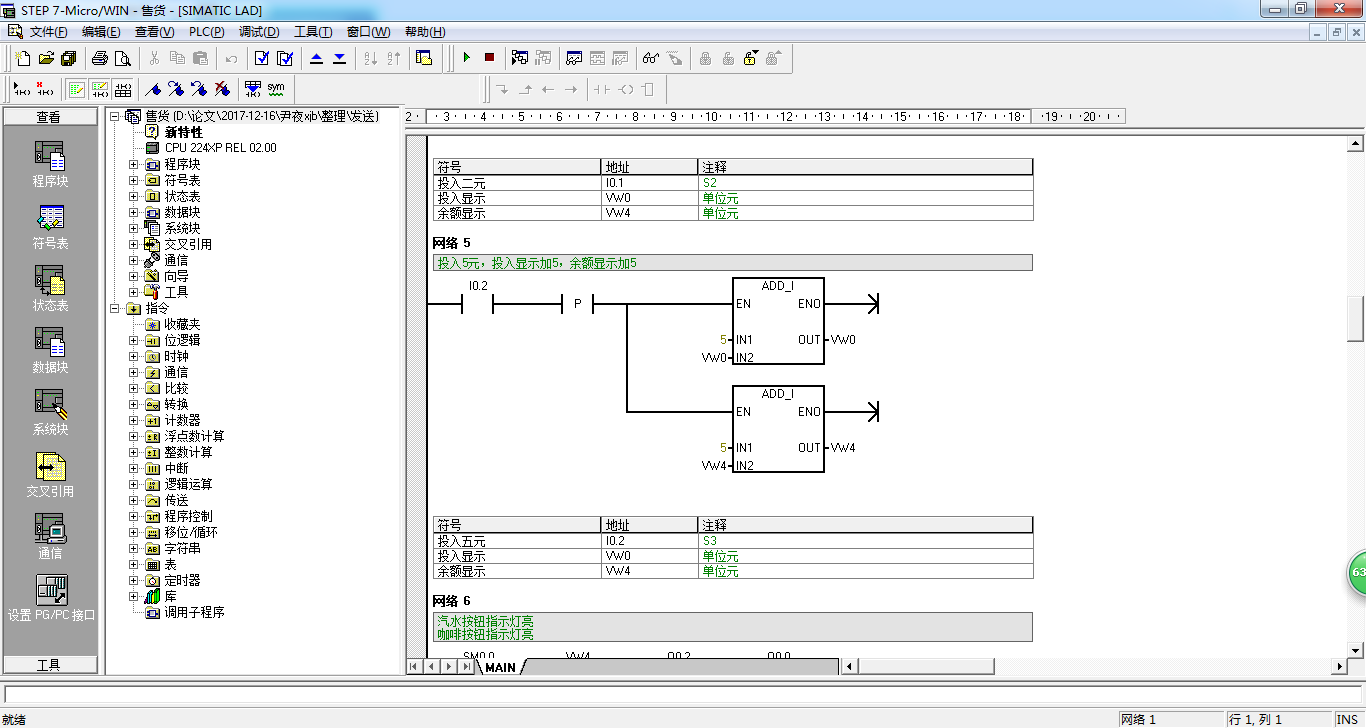
Task: Open 通信 in the view sidebar
Action: 50,537
